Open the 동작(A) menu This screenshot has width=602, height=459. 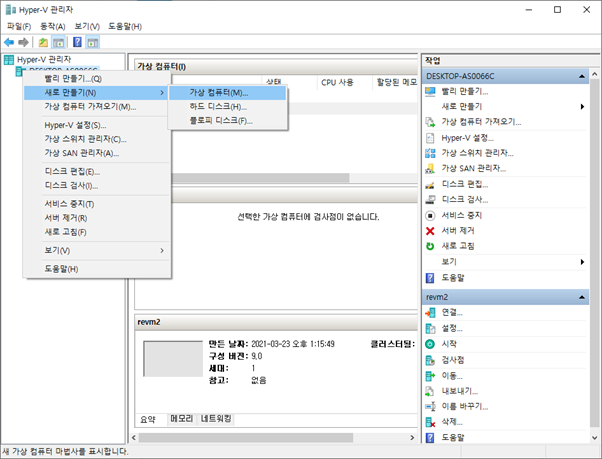pos(53,26)
